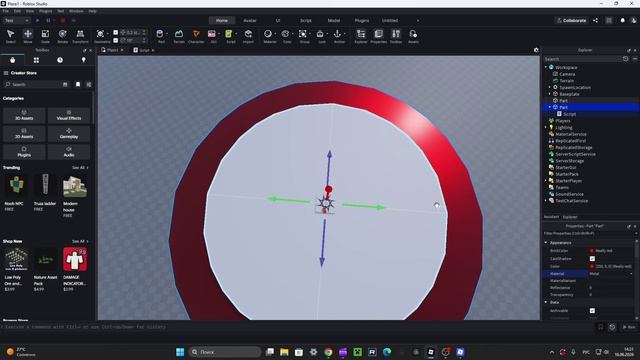This screenshot has height=360, width=640.
Task: Activate the Move tool
Action: tap(28, 36)
